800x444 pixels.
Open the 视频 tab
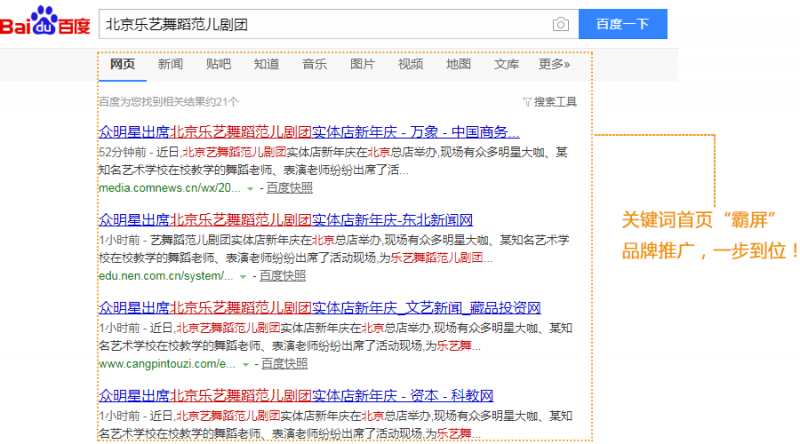[410, 65]
